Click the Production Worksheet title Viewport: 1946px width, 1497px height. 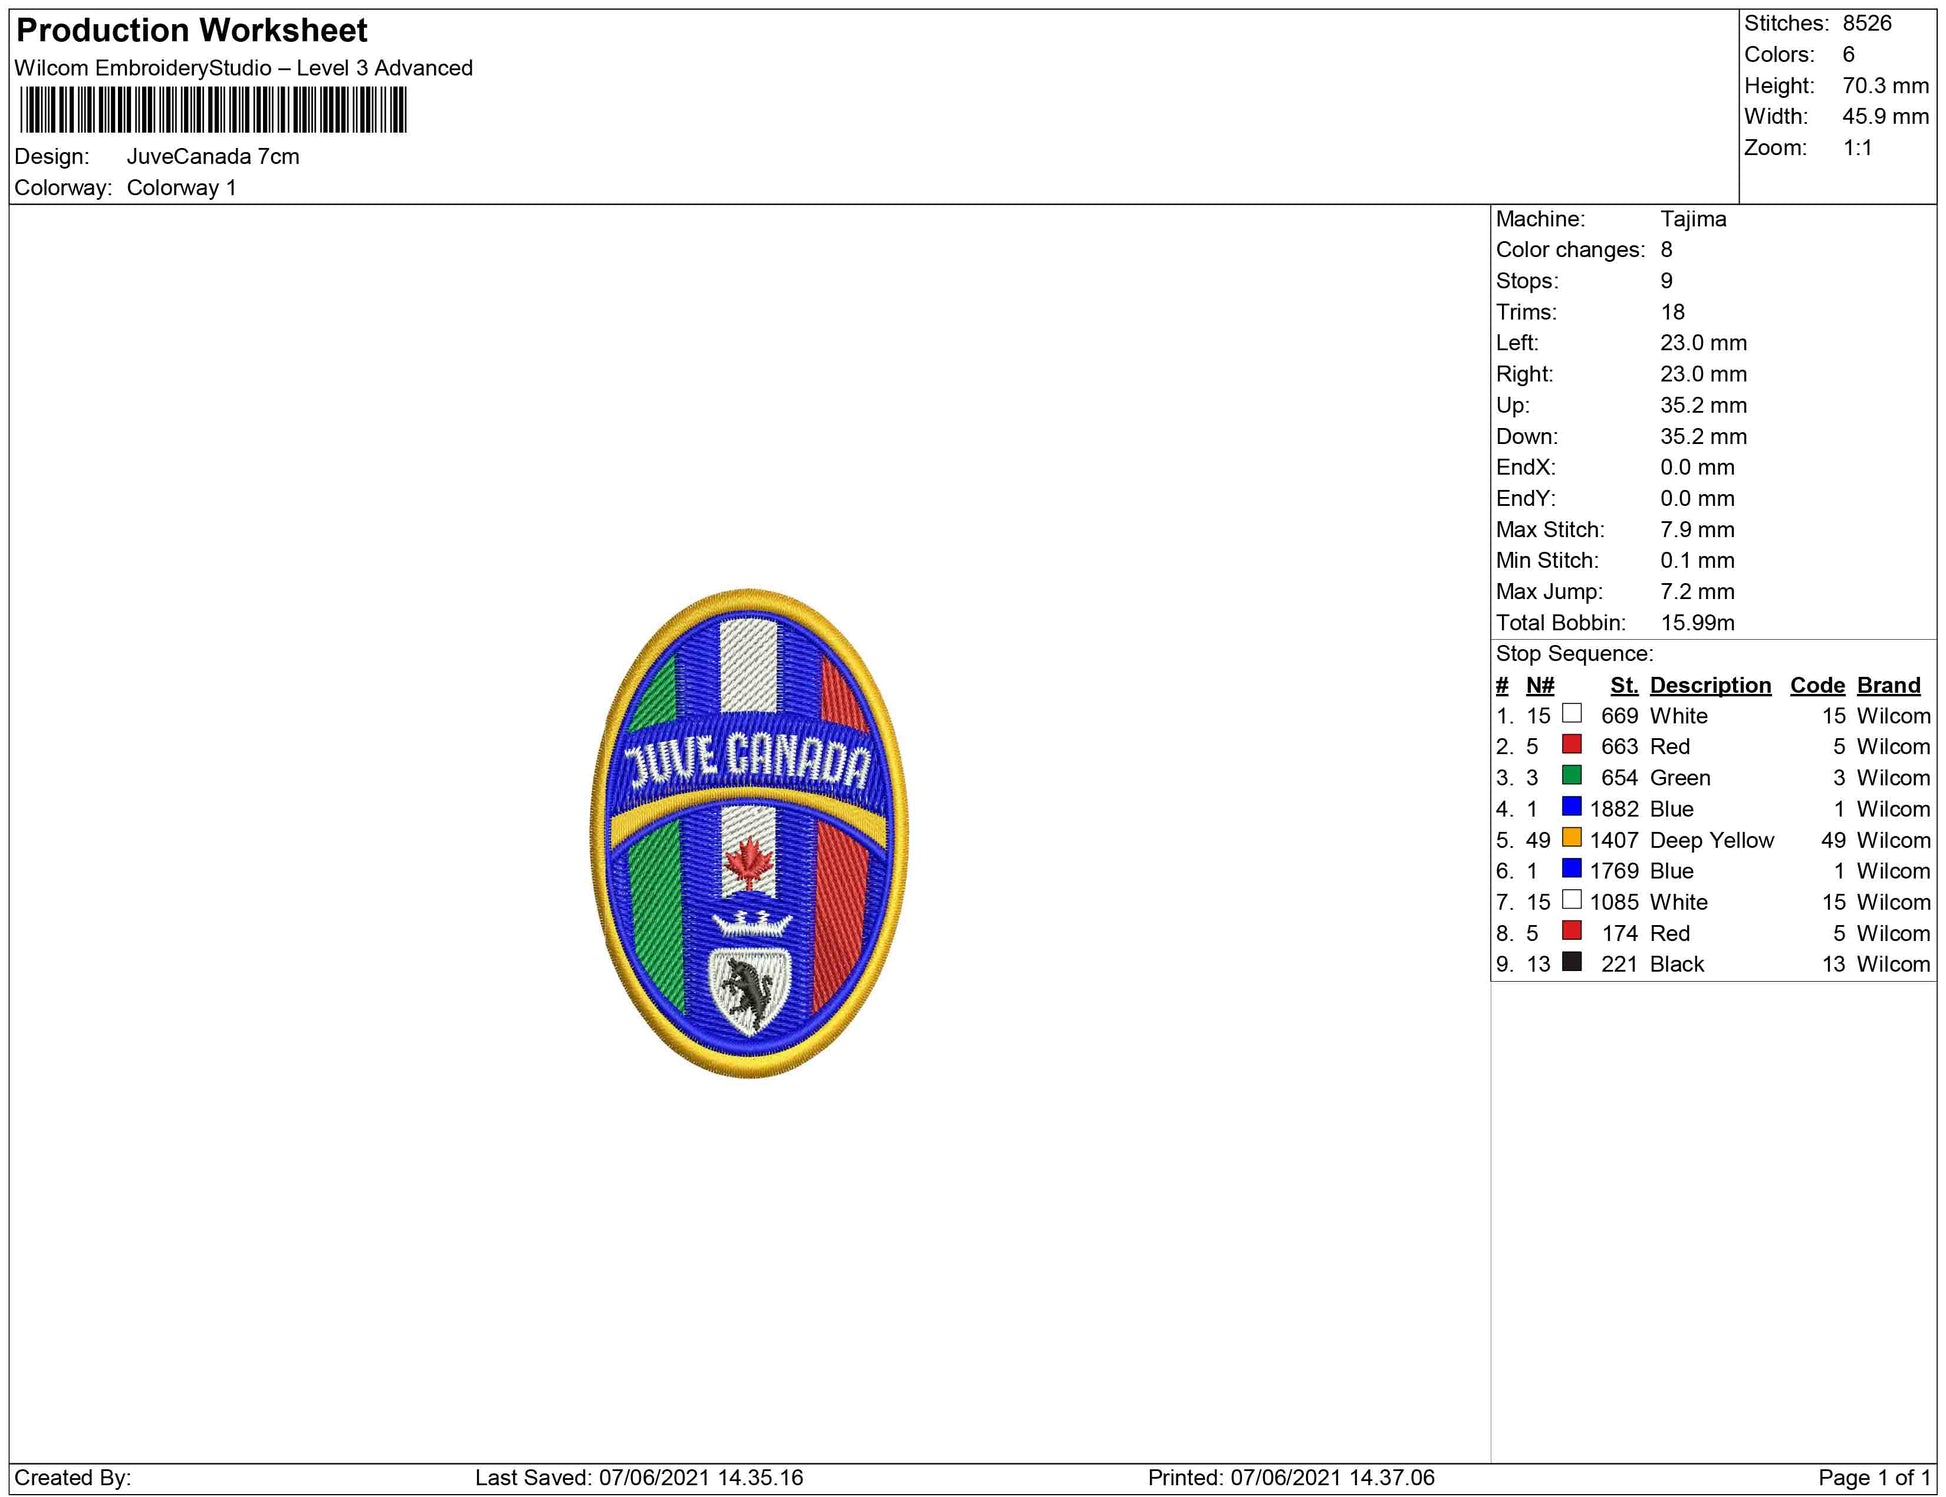192,31
